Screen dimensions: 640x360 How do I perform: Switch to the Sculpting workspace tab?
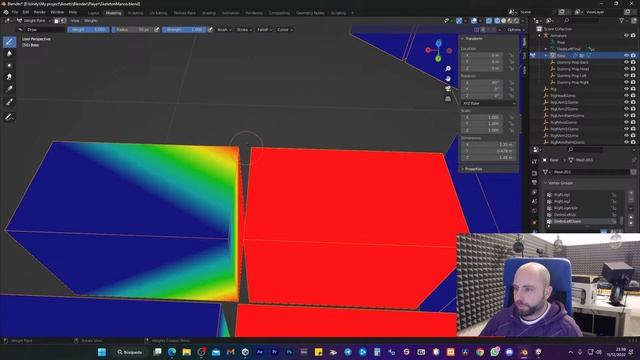(136, 13)
